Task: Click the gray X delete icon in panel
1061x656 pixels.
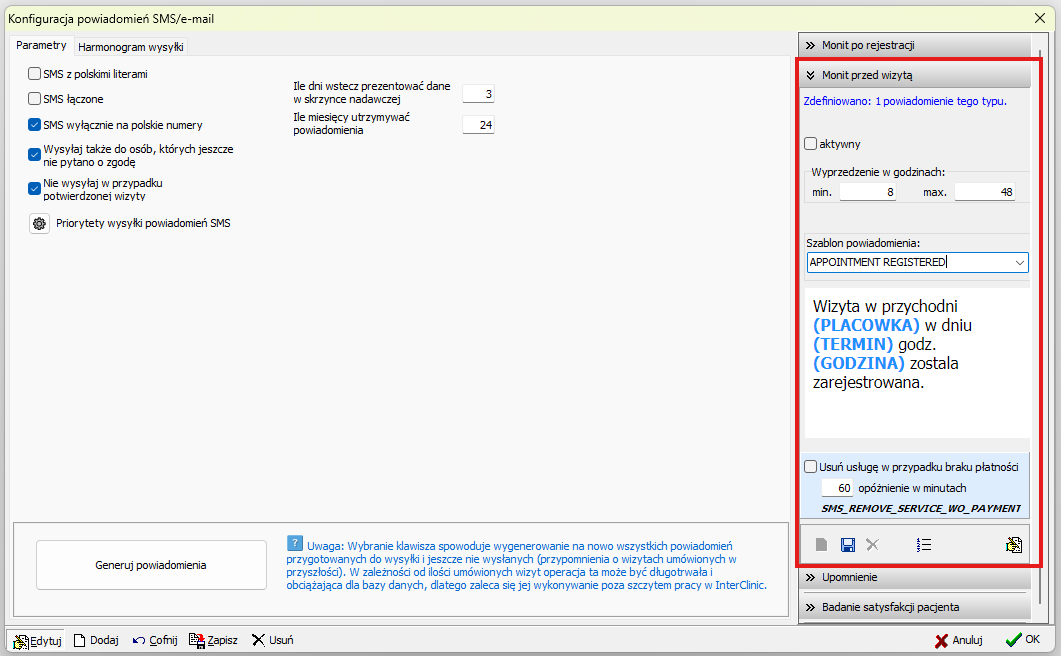Action: click(872, 545)
